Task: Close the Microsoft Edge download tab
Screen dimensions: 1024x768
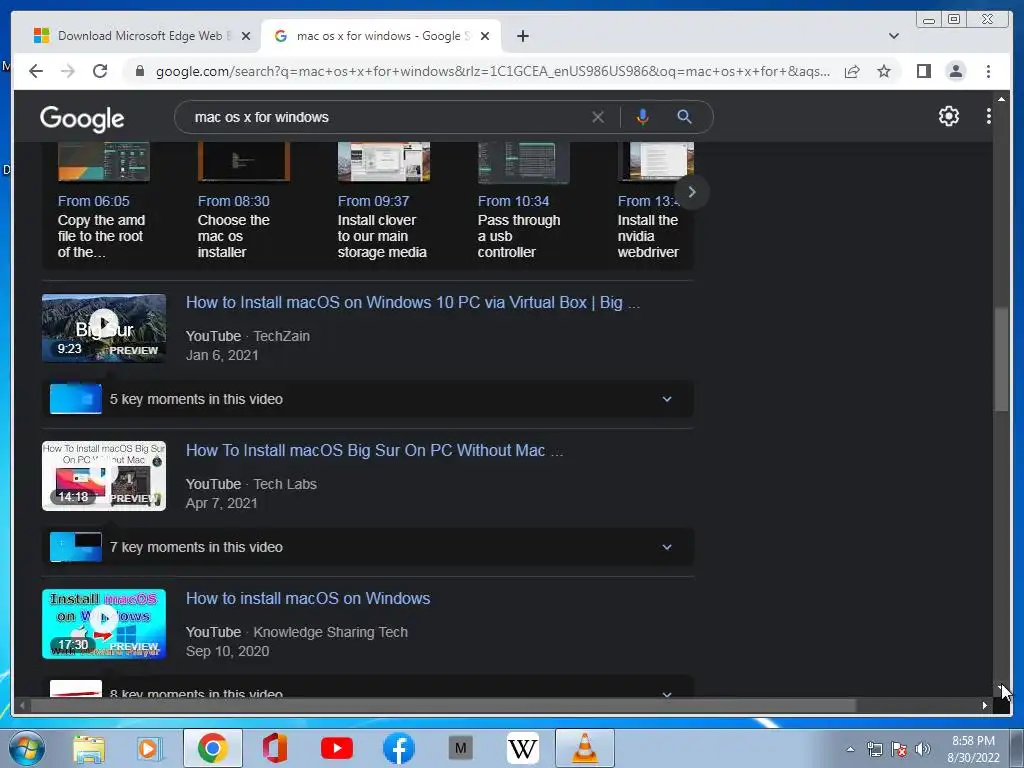Action: 246,36
